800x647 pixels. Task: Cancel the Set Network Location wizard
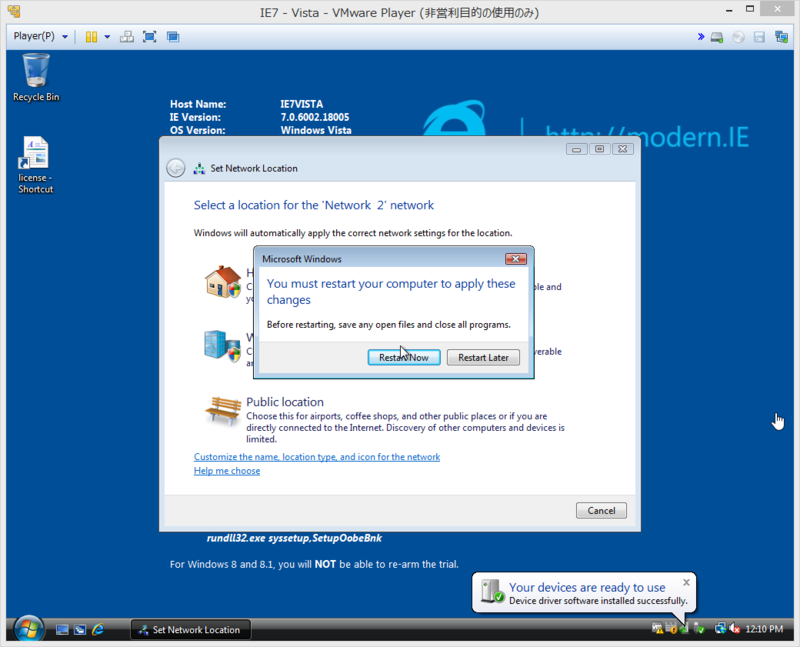click(x=601, y=510)
